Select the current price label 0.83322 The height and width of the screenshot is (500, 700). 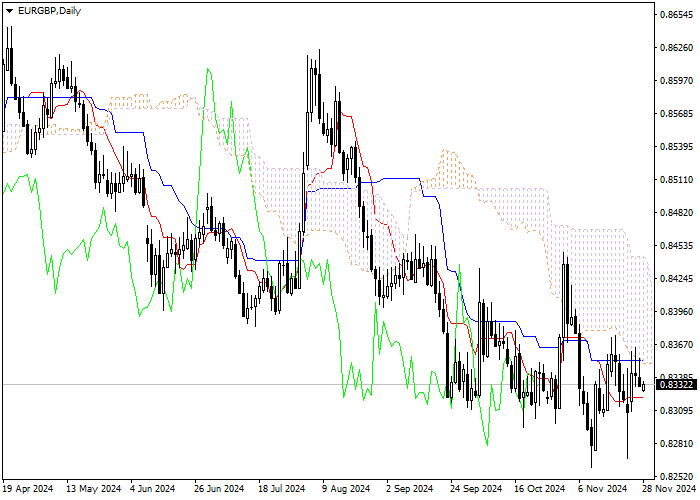coord(676,384)
